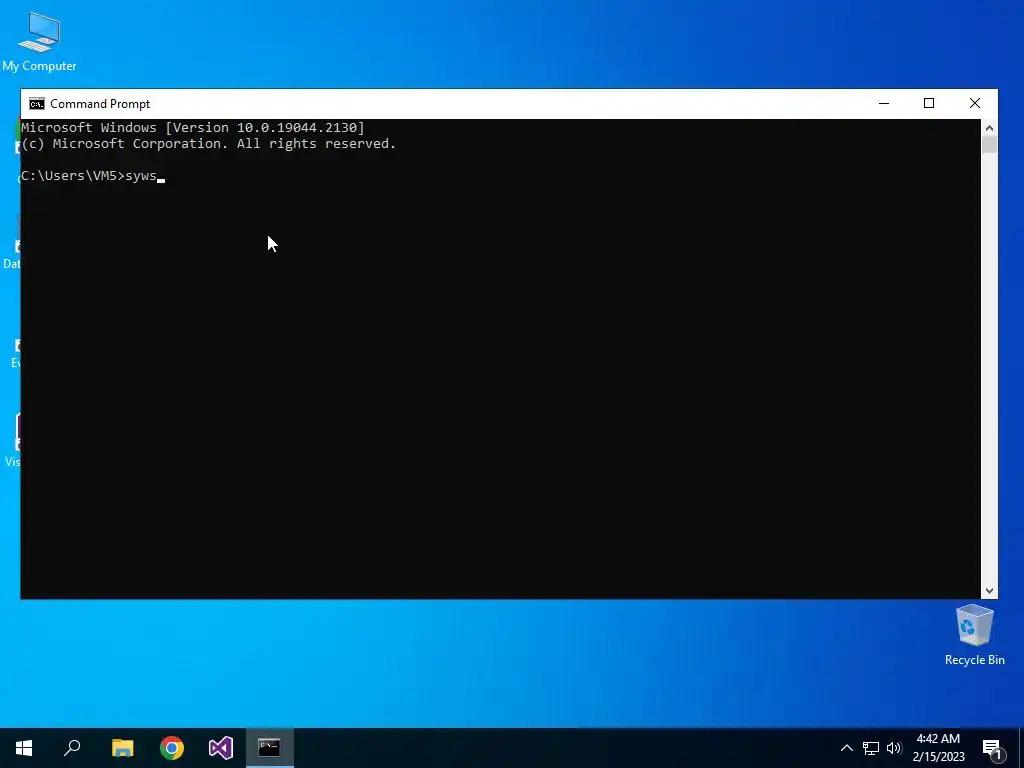Launch Visual Studio from taskbar
This screenshot has height=768, width=1024.
(221, 748)
